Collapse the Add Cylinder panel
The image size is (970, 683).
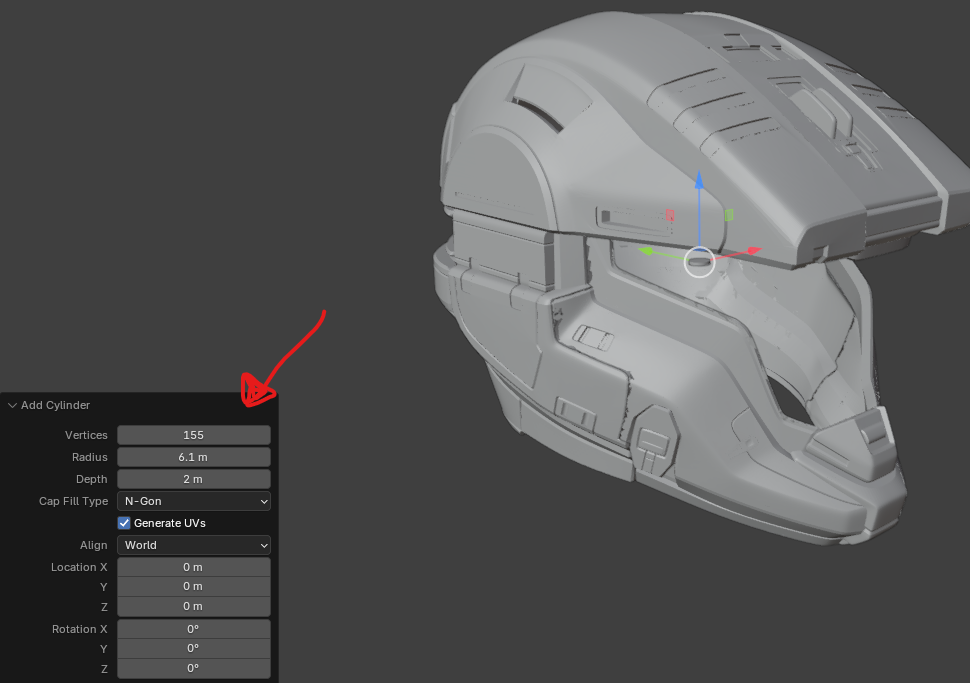pos(12,405)
